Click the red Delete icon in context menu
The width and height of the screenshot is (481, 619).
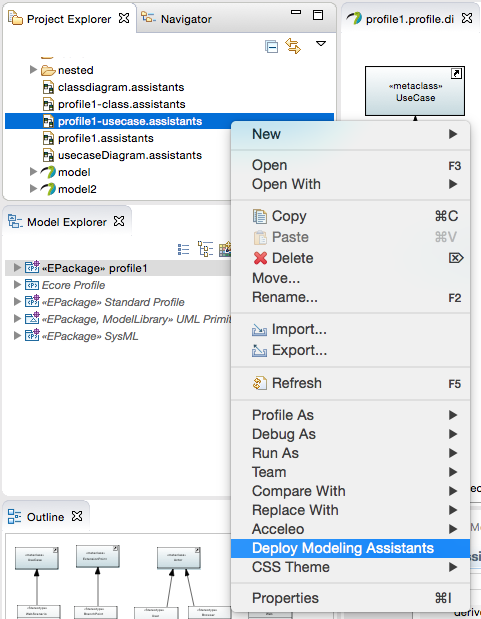(x=260, y=258)
